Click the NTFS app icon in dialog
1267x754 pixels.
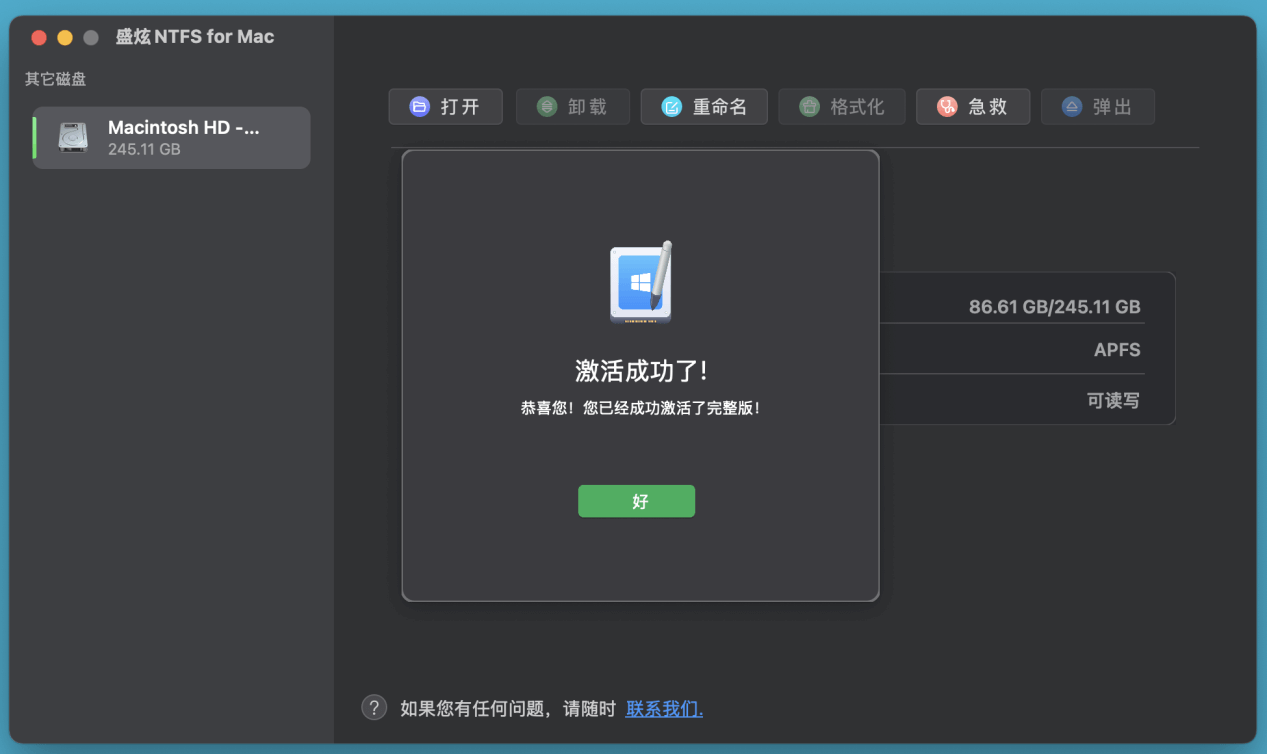click(640, 283)
